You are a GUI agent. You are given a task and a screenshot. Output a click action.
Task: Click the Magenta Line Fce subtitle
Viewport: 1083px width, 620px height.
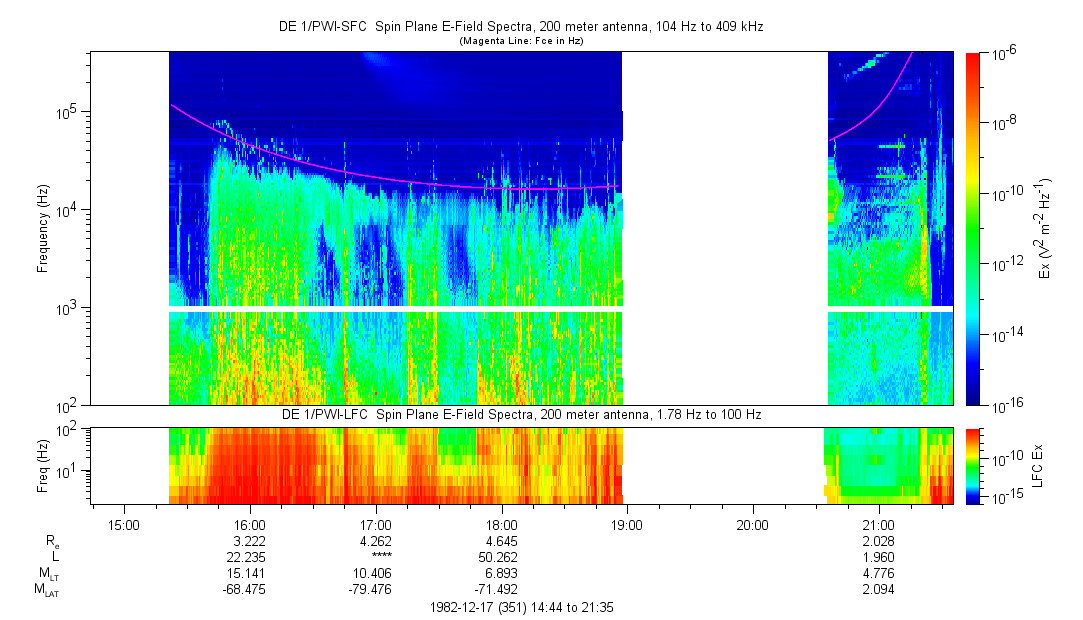point(520,41)
